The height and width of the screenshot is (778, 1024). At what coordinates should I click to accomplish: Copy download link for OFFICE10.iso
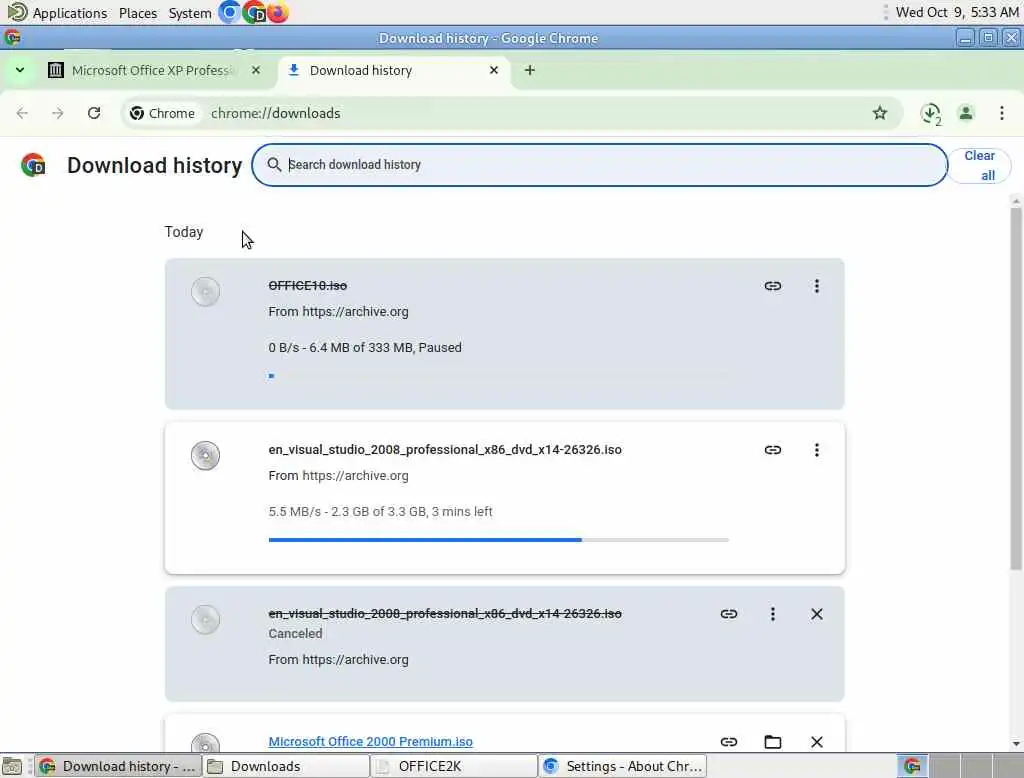click(x=773, y=286)
